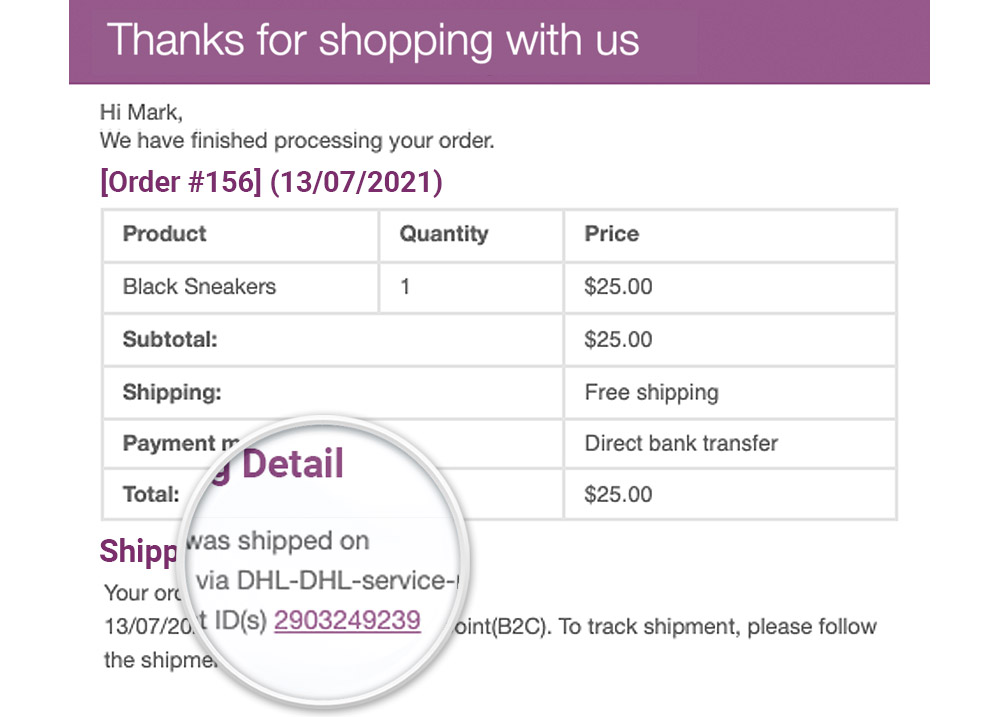This screenshot has height=717, width=1000.
Task: Click the Hi Mark greeting text
Action: click(141, 112)
